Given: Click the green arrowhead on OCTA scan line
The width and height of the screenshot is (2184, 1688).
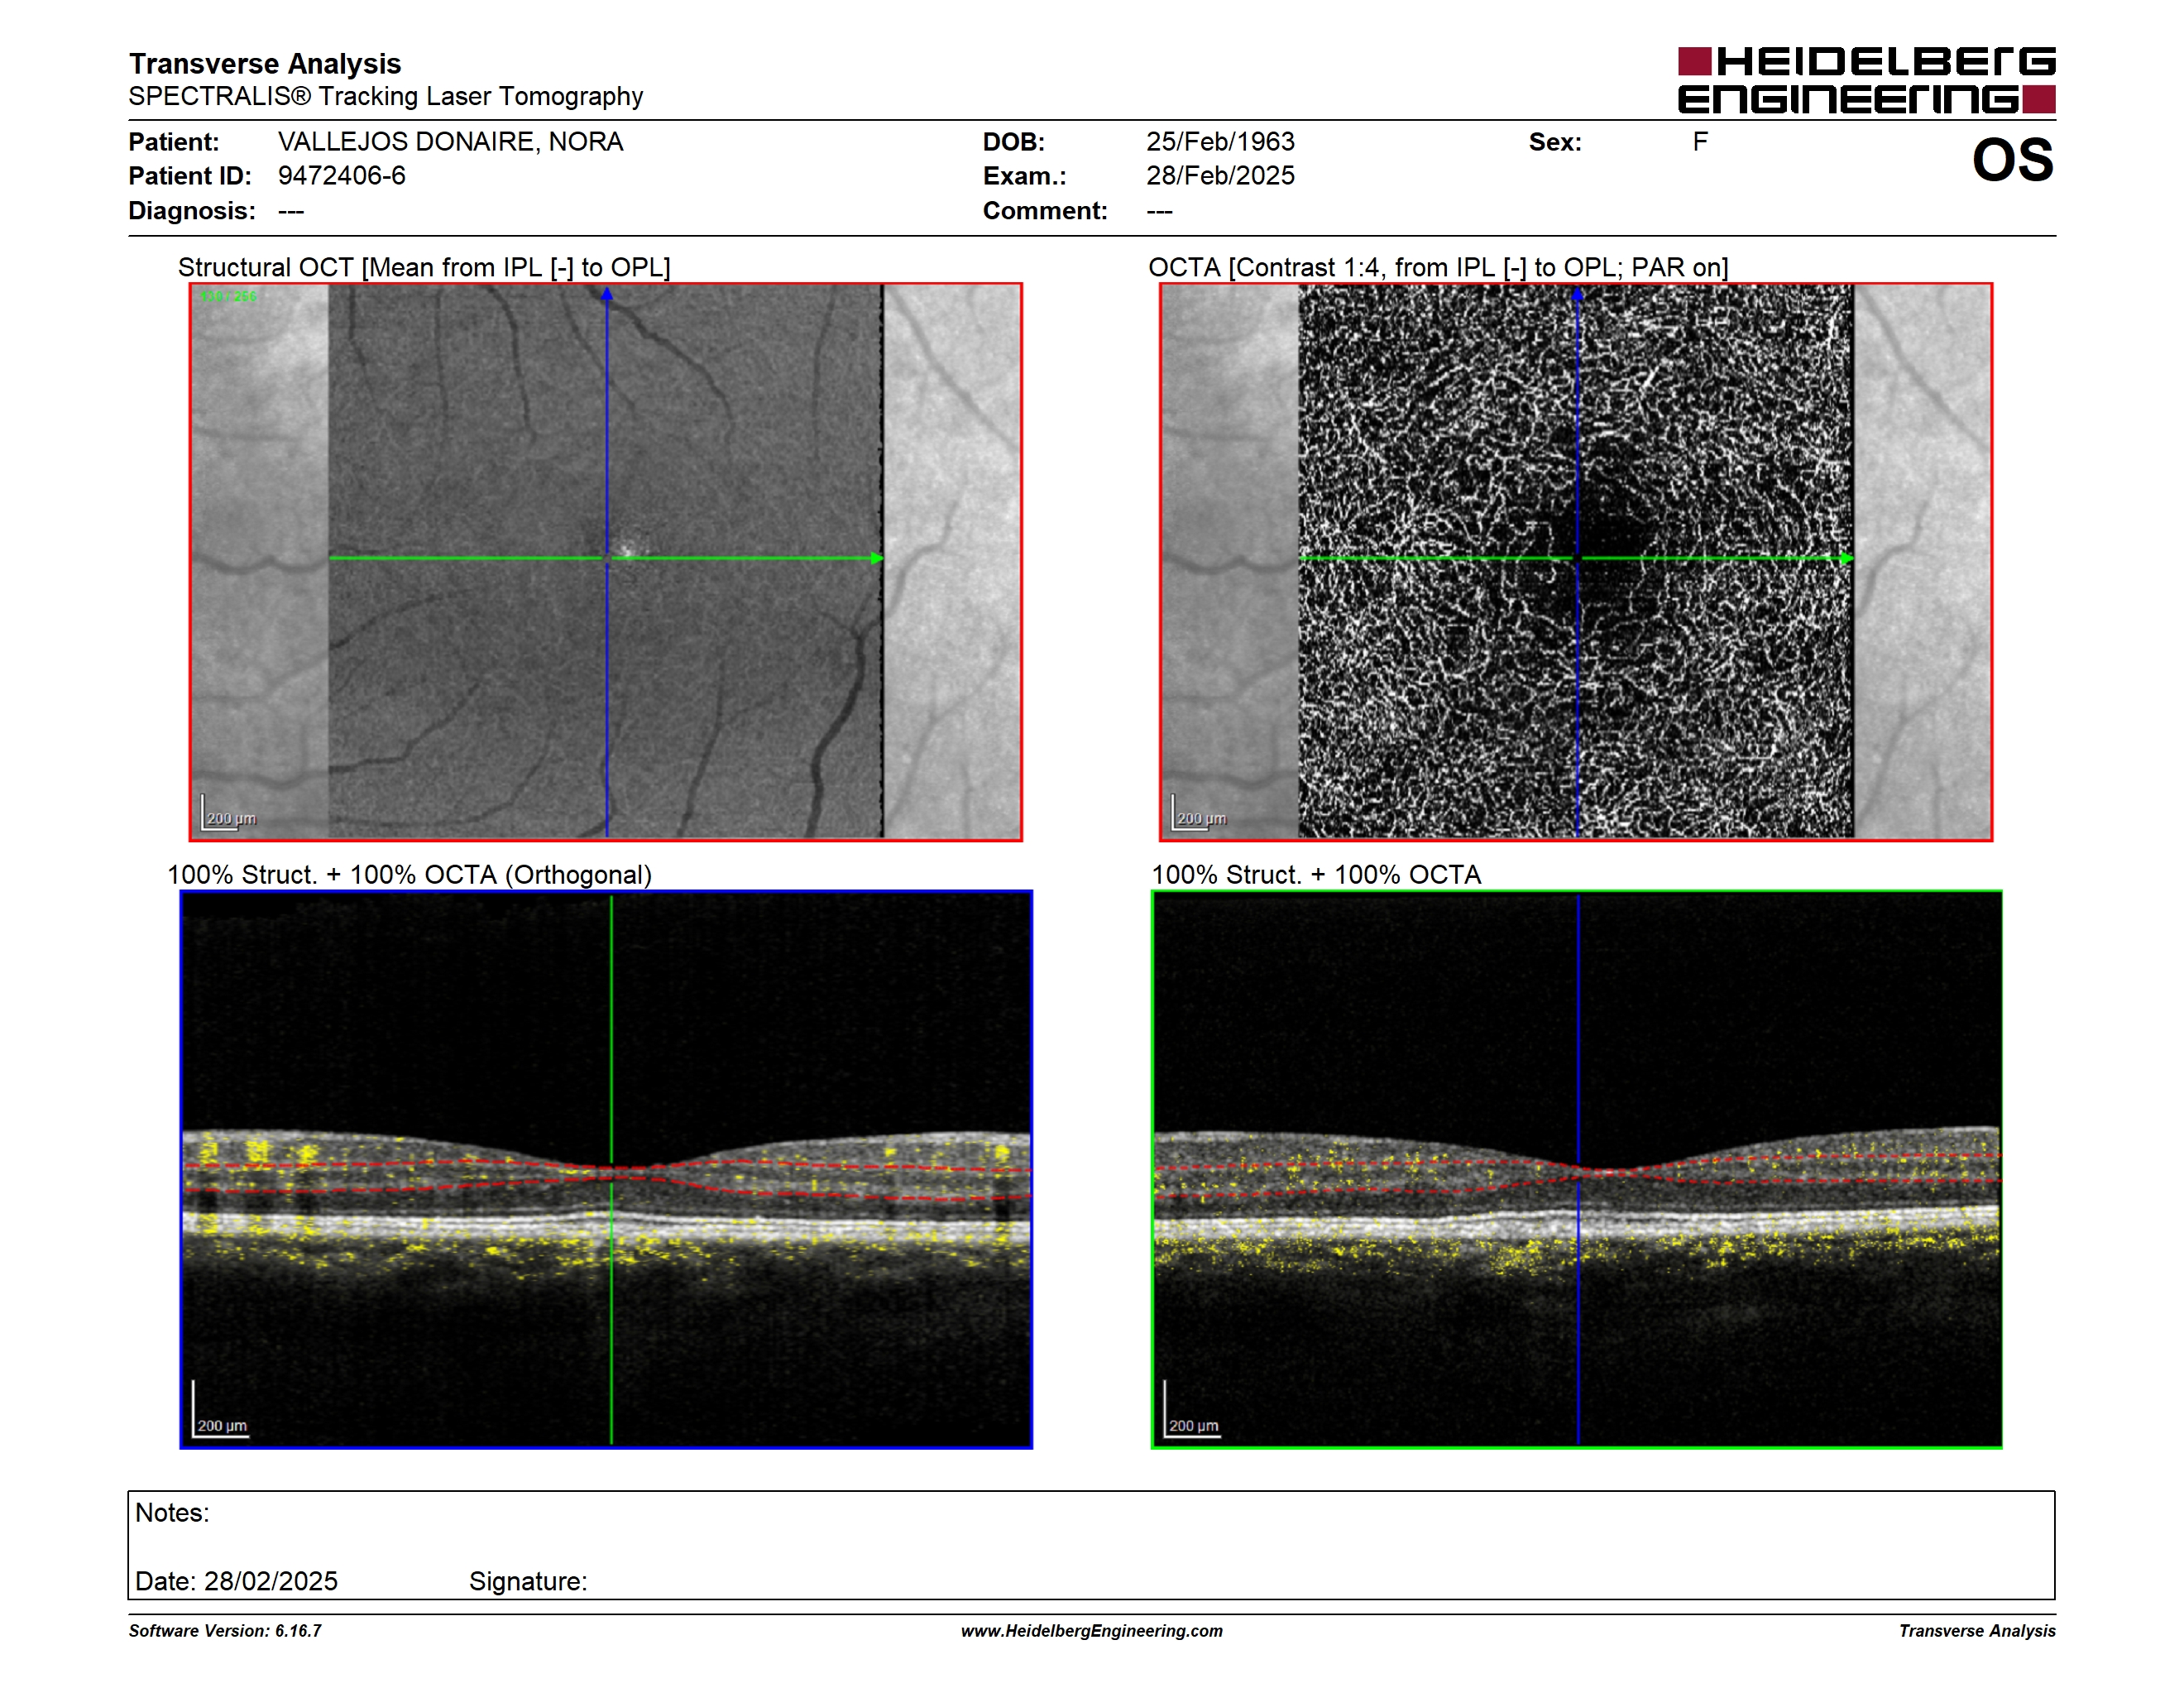Looking at the screenshot, I should [1847, 558].
